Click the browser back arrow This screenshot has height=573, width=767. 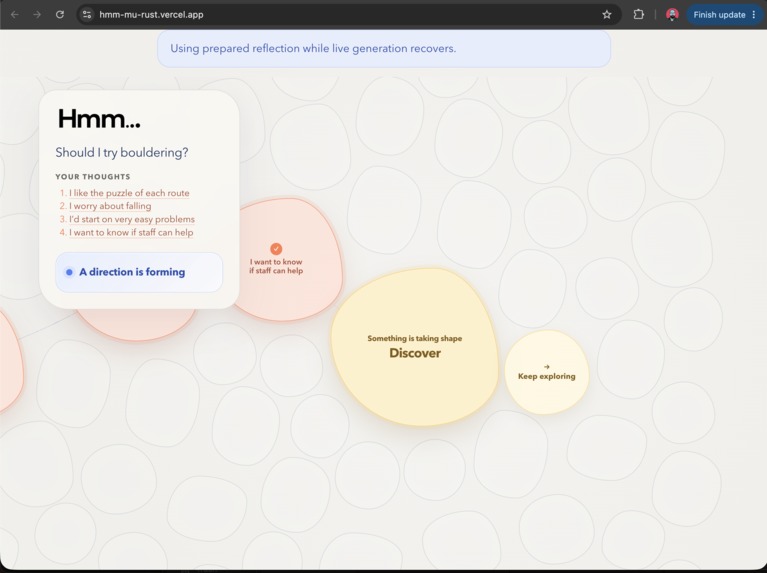tap(15, 15)
